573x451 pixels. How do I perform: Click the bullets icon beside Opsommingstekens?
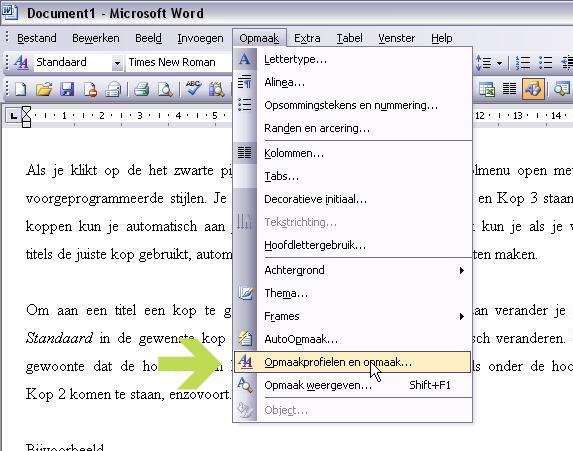pos(244,105)
